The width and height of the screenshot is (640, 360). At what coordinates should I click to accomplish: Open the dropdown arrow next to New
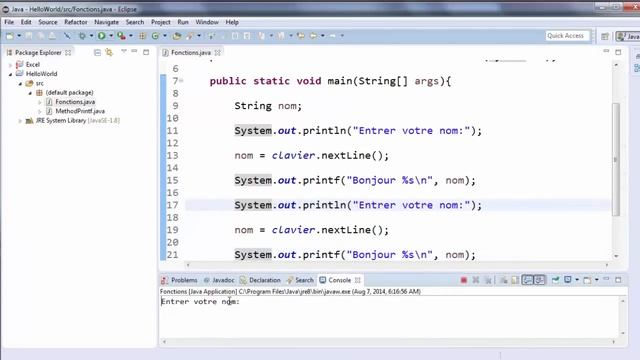pyautogui.click(x=19, y=36)
